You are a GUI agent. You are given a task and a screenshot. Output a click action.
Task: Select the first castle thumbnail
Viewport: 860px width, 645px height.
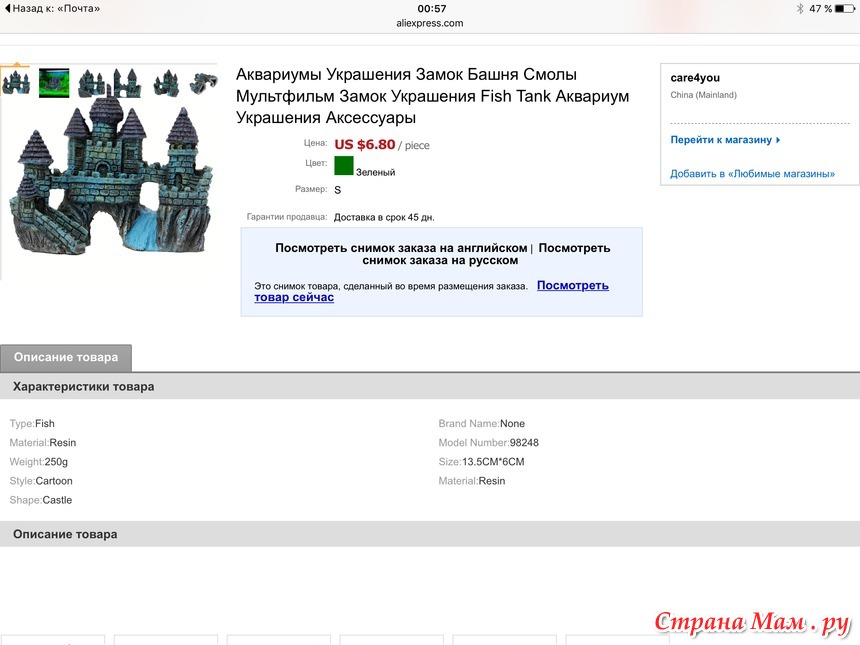(16, 83)
